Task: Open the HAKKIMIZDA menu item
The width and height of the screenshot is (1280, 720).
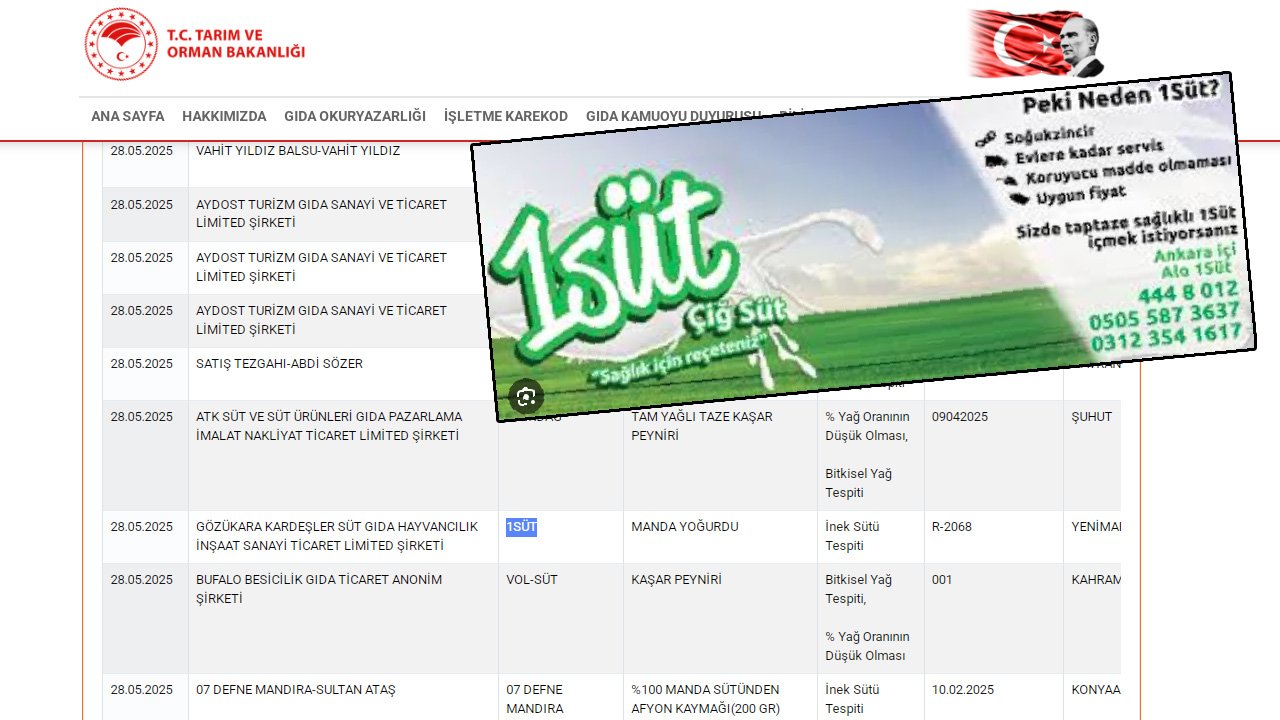Action: coord(224,116)
